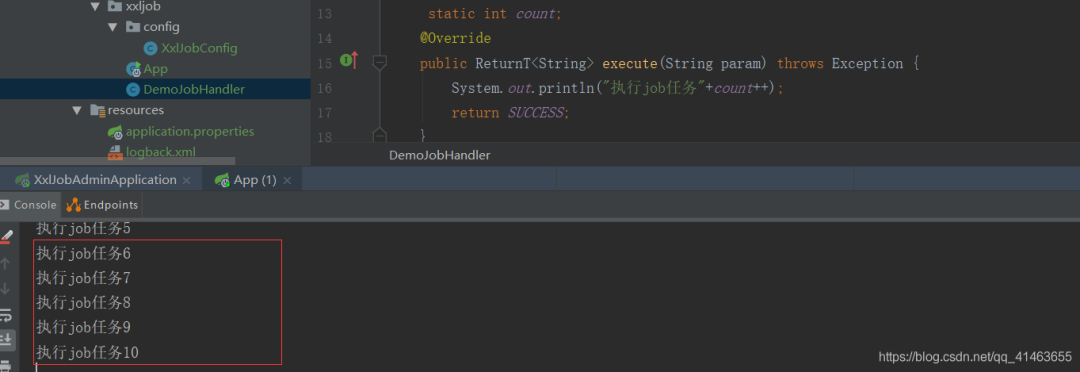Collapse the config folder arrow

[112, 28]
